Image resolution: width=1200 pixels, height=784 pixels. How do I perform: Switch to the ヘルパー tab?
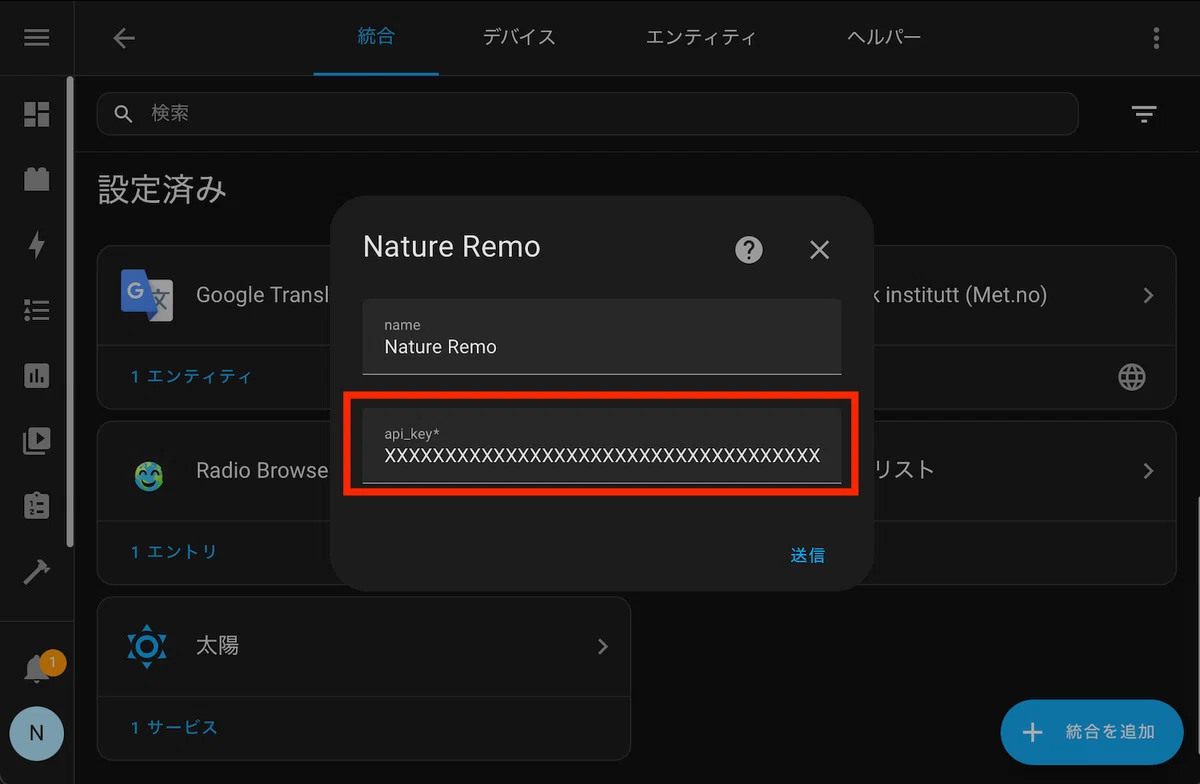884,37
